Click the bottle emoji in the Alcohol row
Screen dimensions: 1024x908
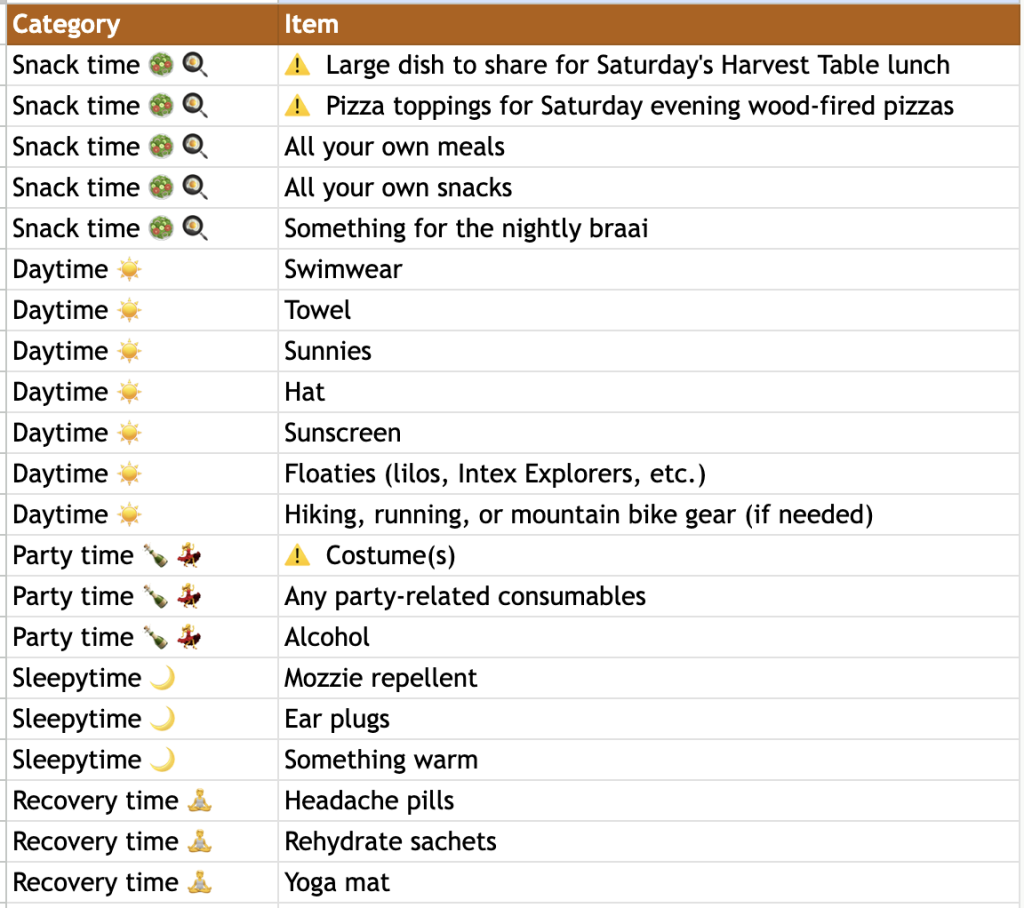pyautogui.click(x=155, y=638)
